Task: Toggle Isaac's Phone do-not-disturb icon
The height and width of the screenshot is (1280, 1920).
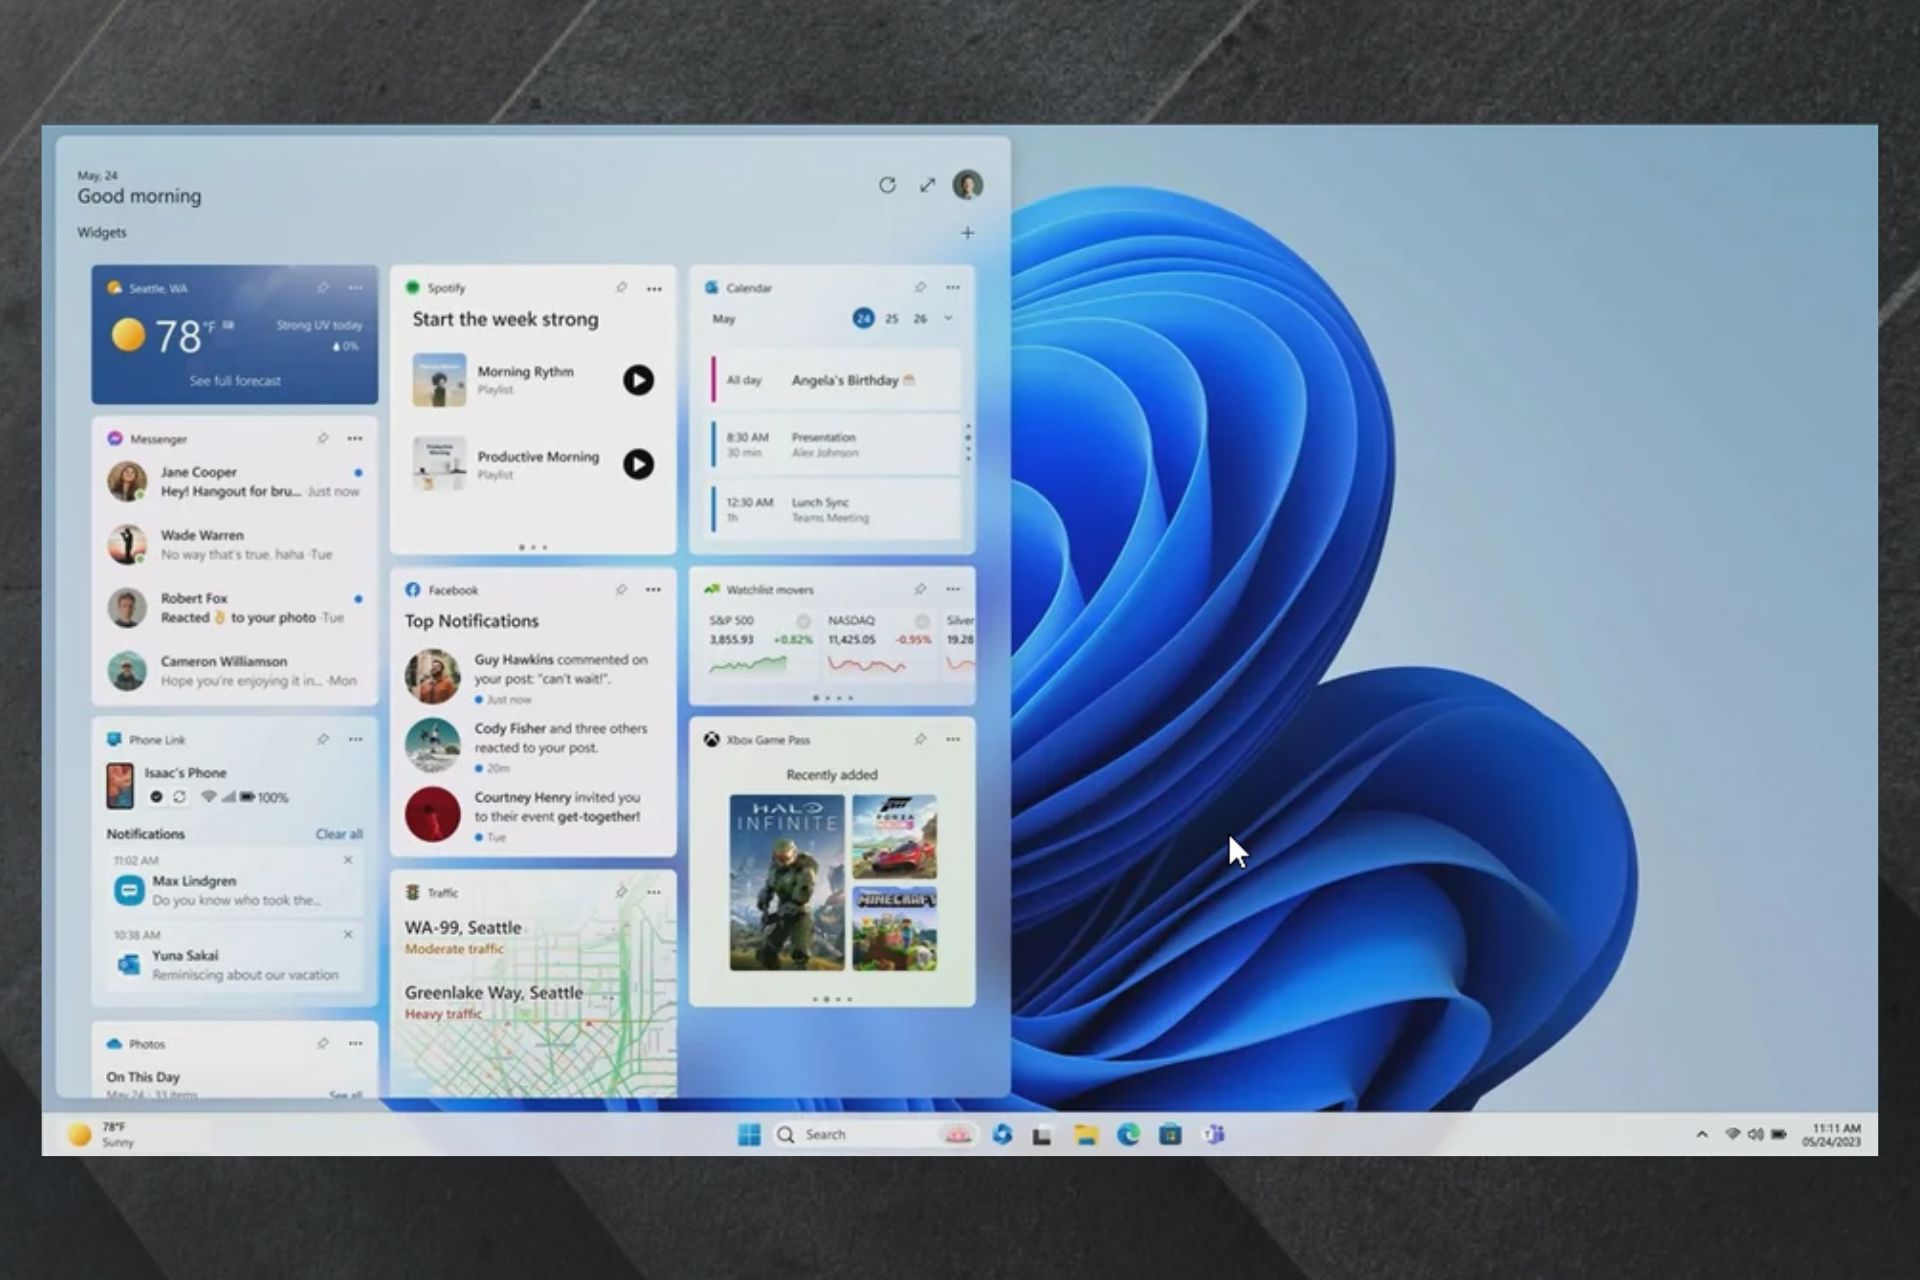Action: [x=156, y=797]
